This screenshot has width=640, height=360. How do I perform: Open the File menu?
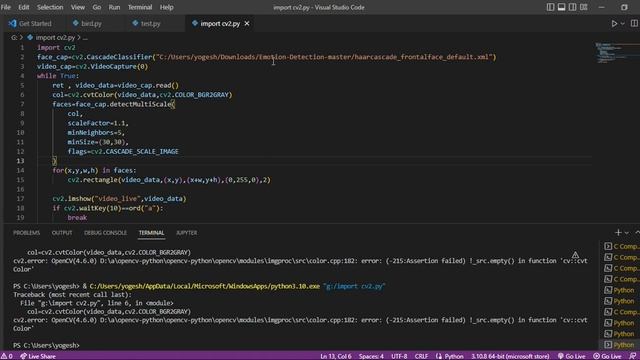pos(6,7)
